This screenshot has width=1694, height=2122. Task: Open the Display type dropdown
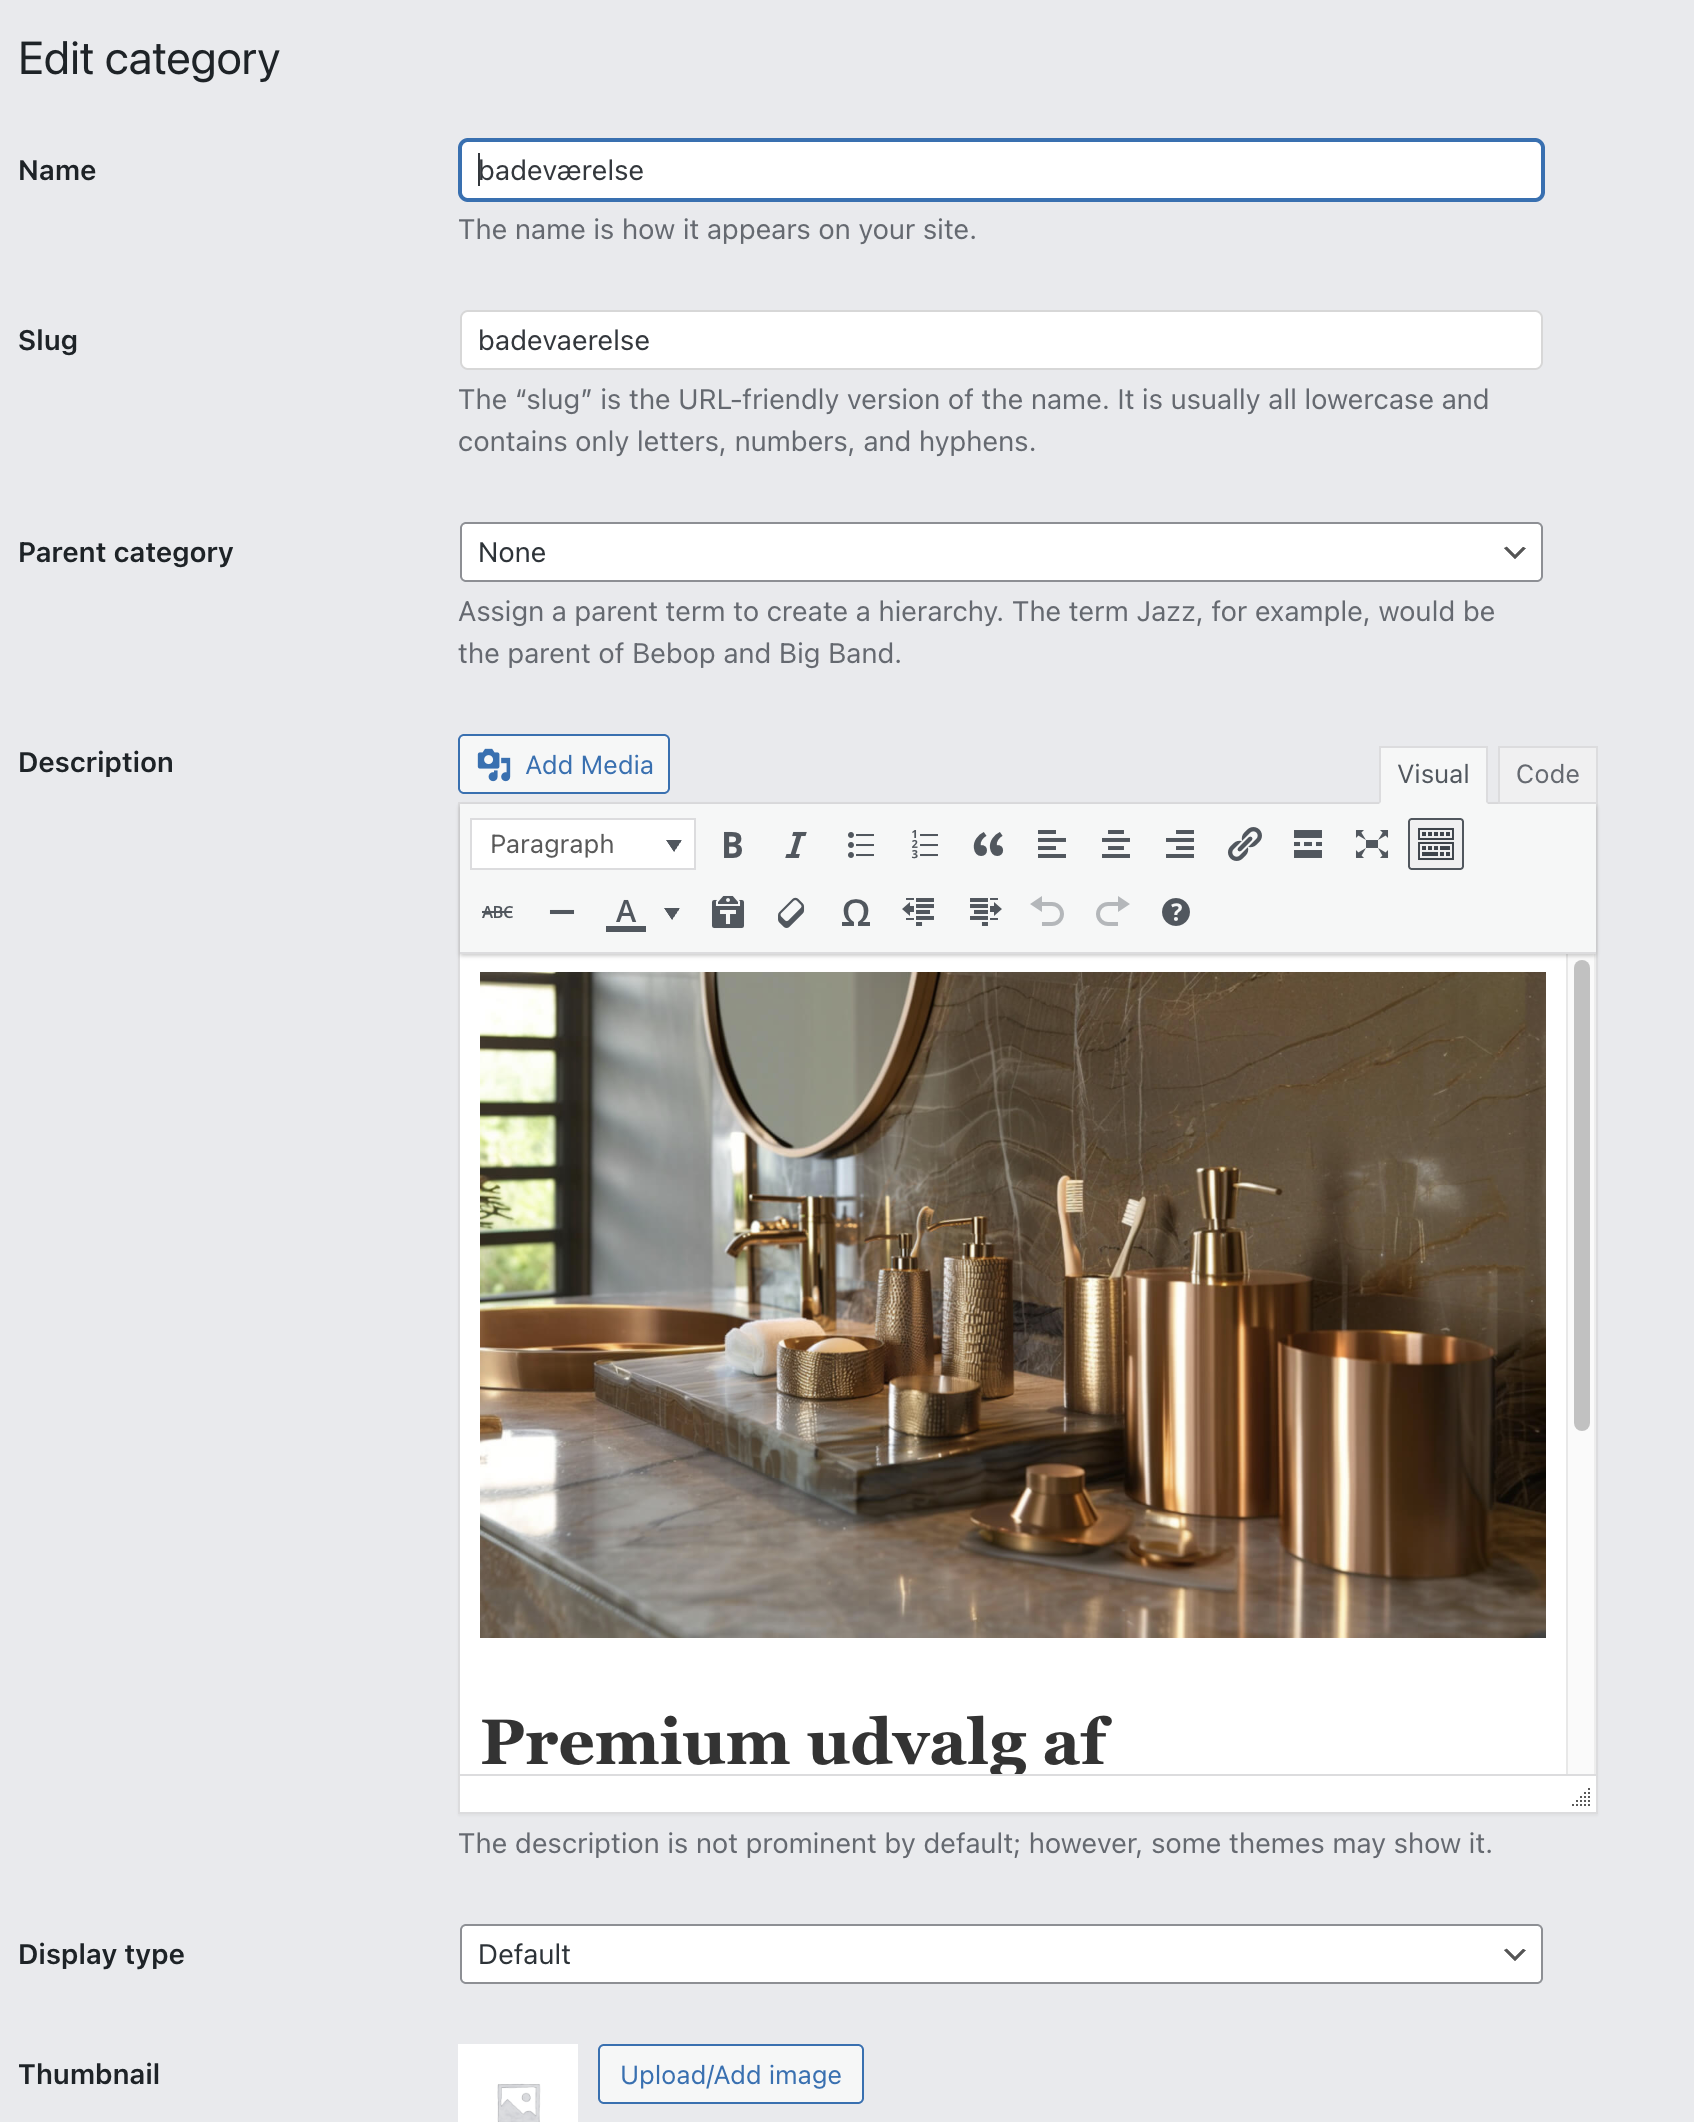point(1001,1954)
